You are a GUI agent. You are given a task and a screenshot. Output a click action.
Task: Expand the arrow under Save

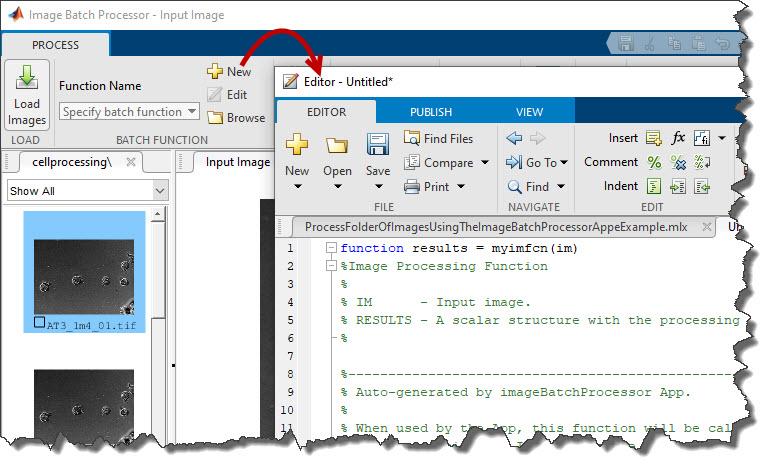point(379,187)
